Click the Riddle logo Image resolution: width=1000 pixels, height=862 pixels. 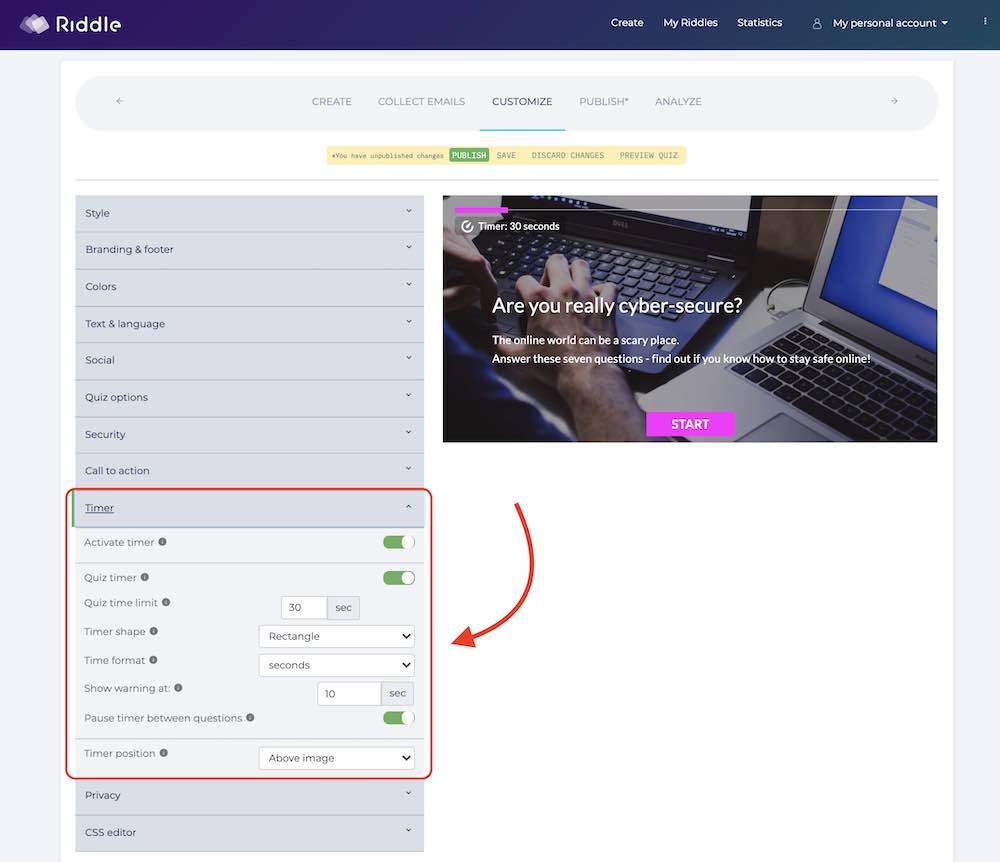tap(70, 24)
